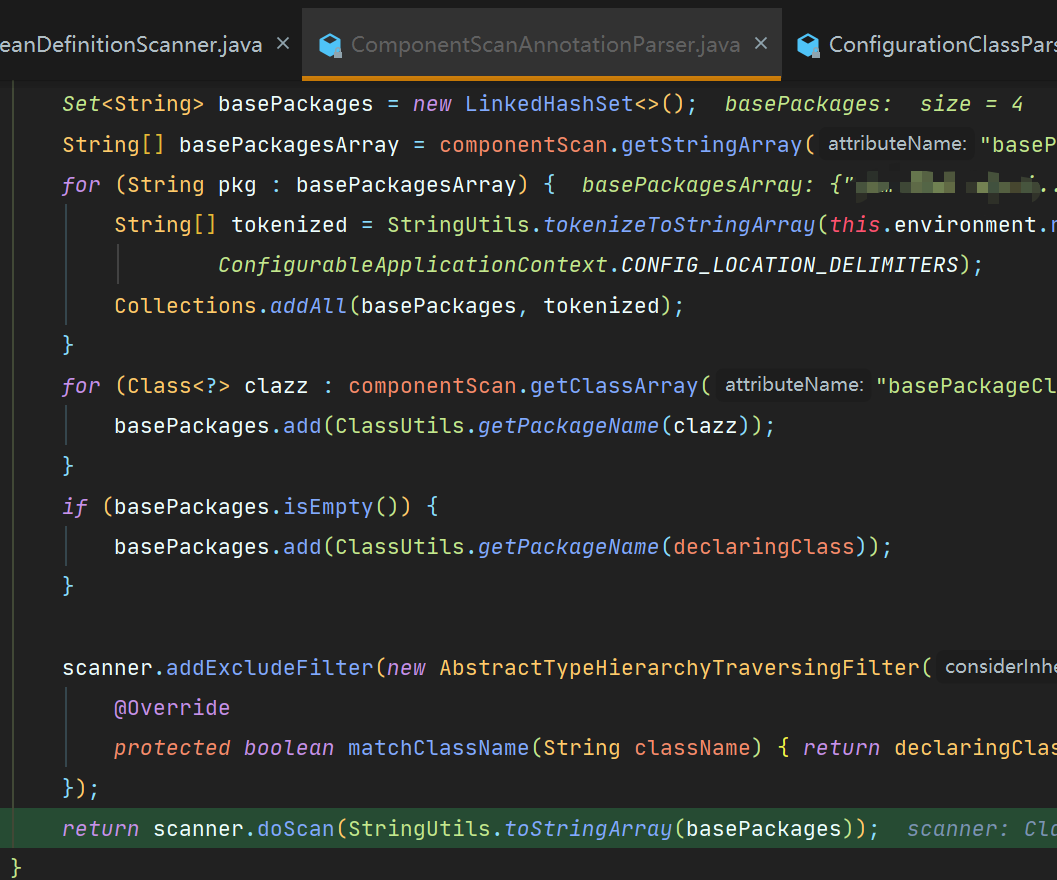Click CONFIG_LOCATION_DELIMITERS constant
1057x880 pixels.
[x=789, y=264]
